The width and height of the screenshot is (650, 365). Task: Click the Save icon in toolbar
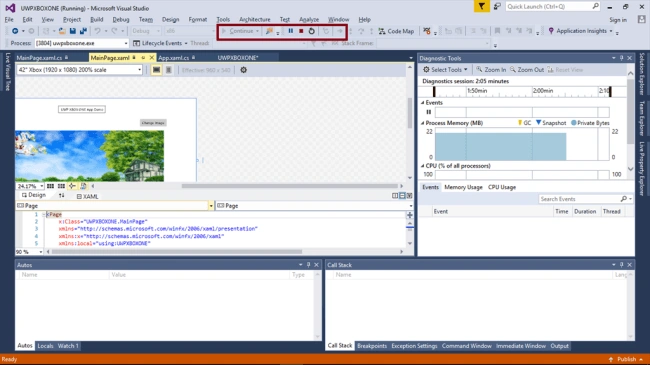73,31
